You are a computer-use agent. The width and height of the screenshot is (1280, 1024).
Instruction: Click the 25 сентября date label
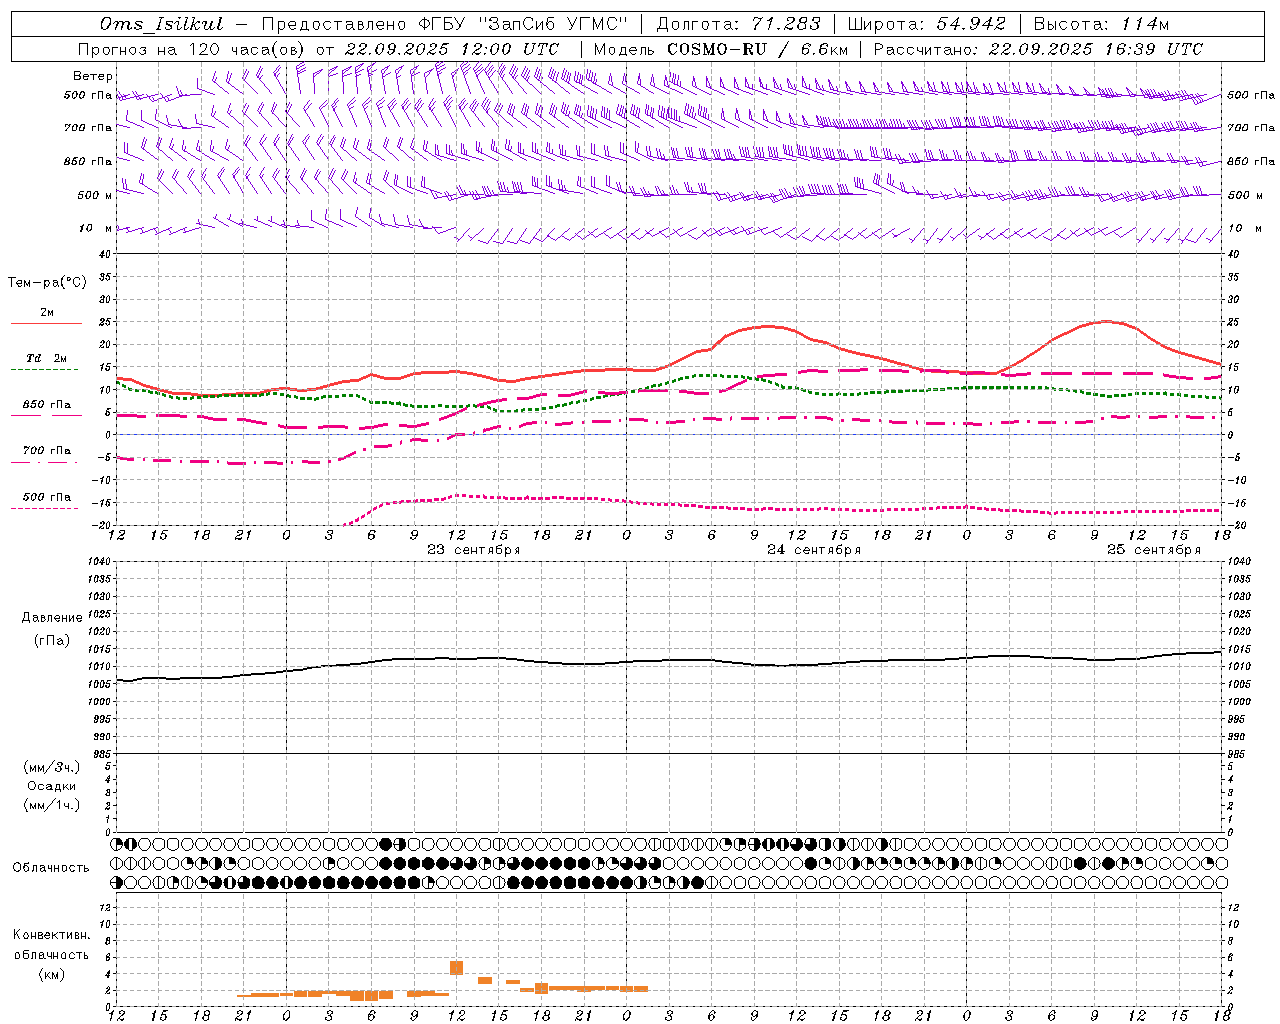pos(1154,550)
